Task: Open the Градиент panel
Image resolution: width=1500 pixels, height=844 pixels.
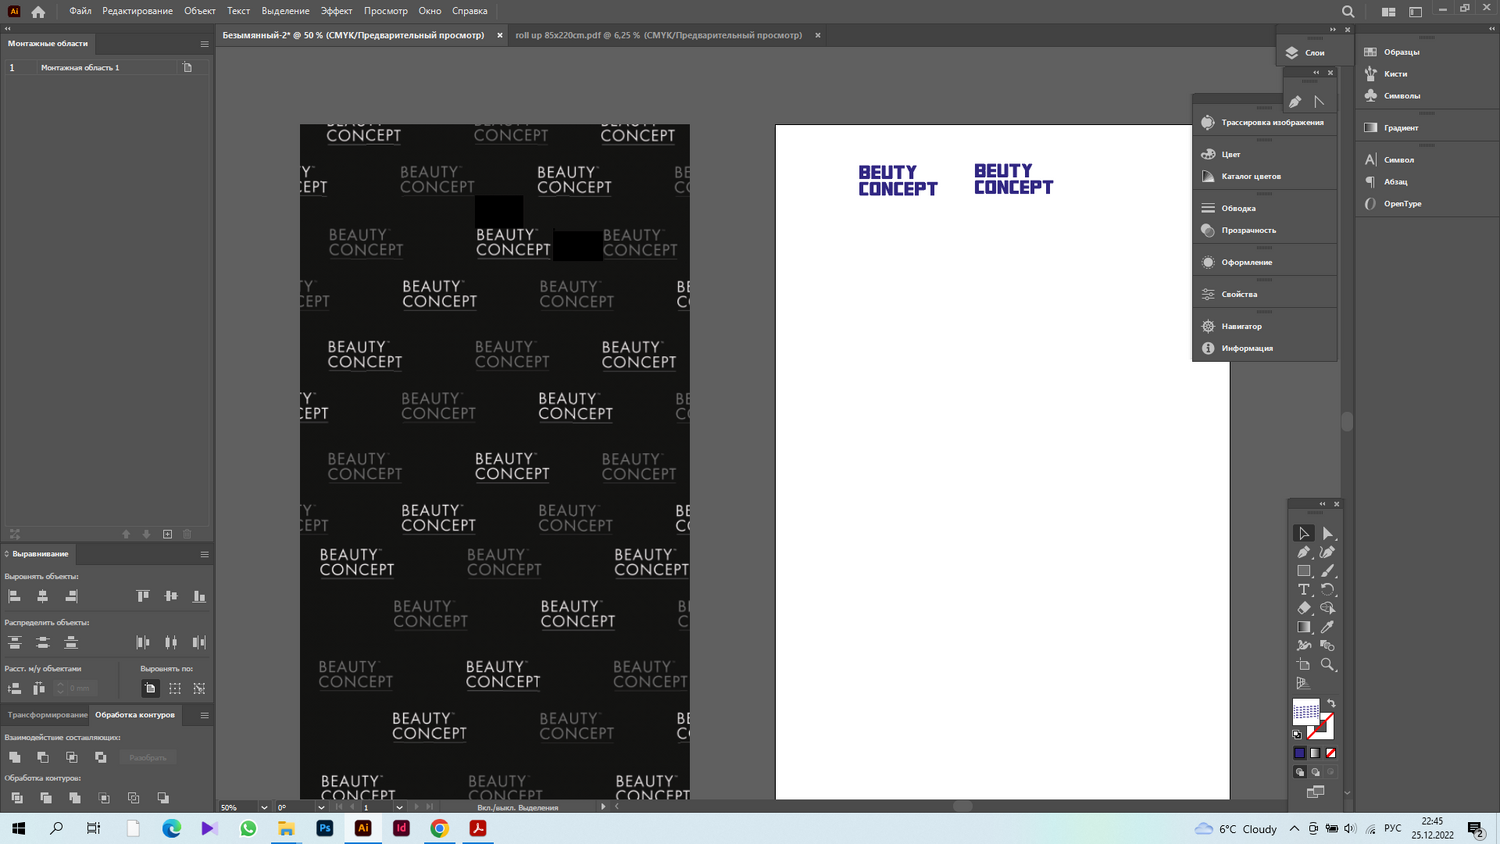Action: point(1392,128)
